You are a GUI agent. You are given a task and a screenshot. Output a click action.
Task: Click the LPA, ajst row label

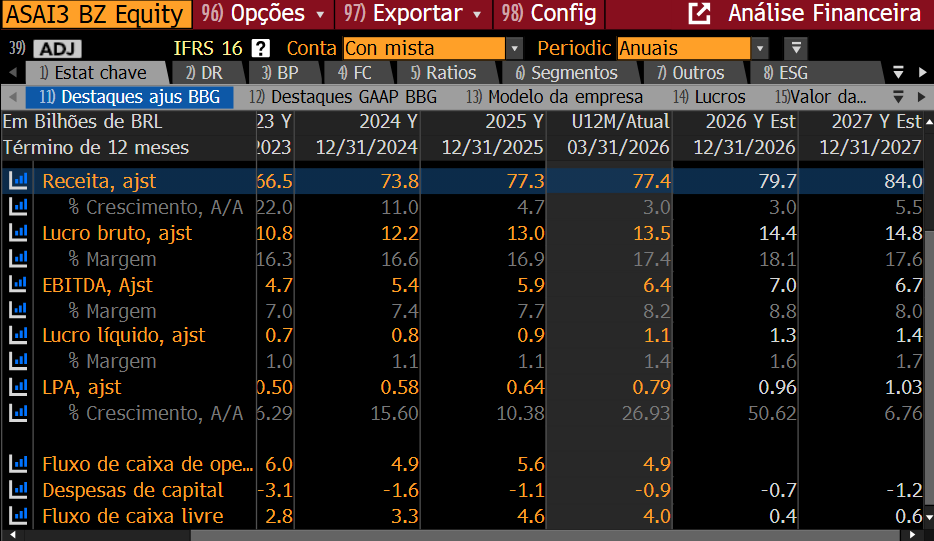point(82,387)
